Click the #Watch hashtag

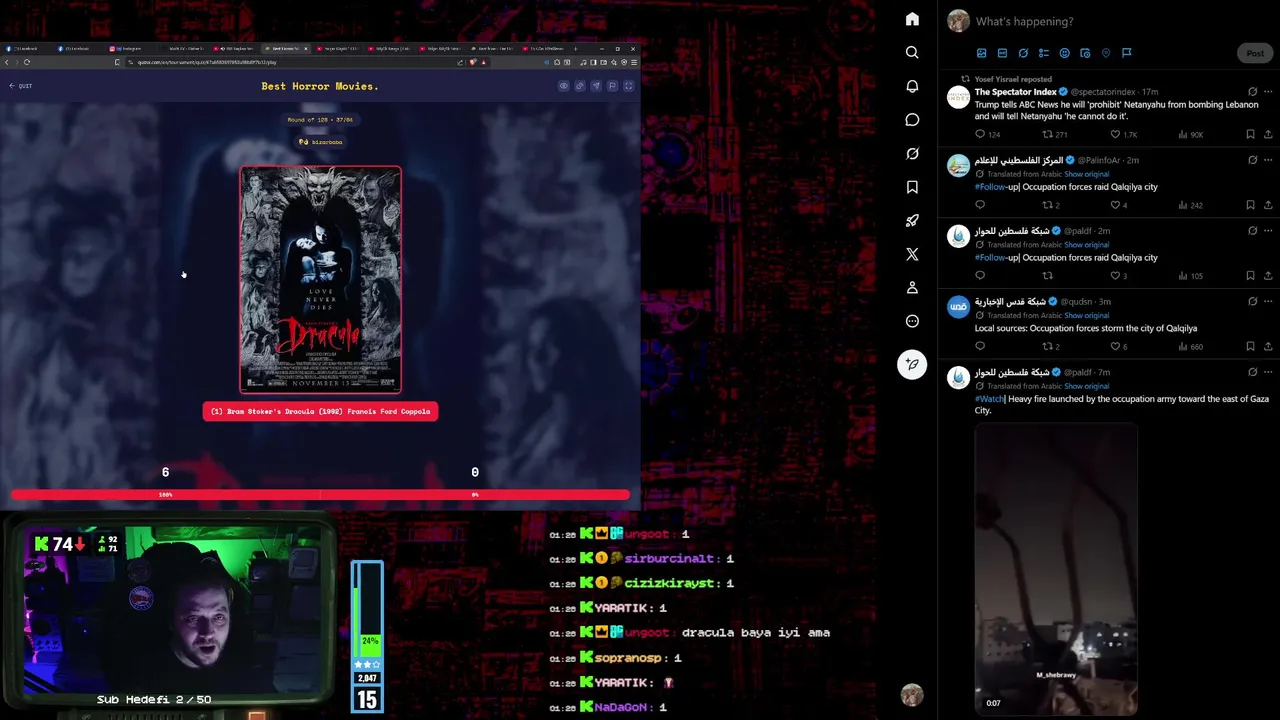990,399
